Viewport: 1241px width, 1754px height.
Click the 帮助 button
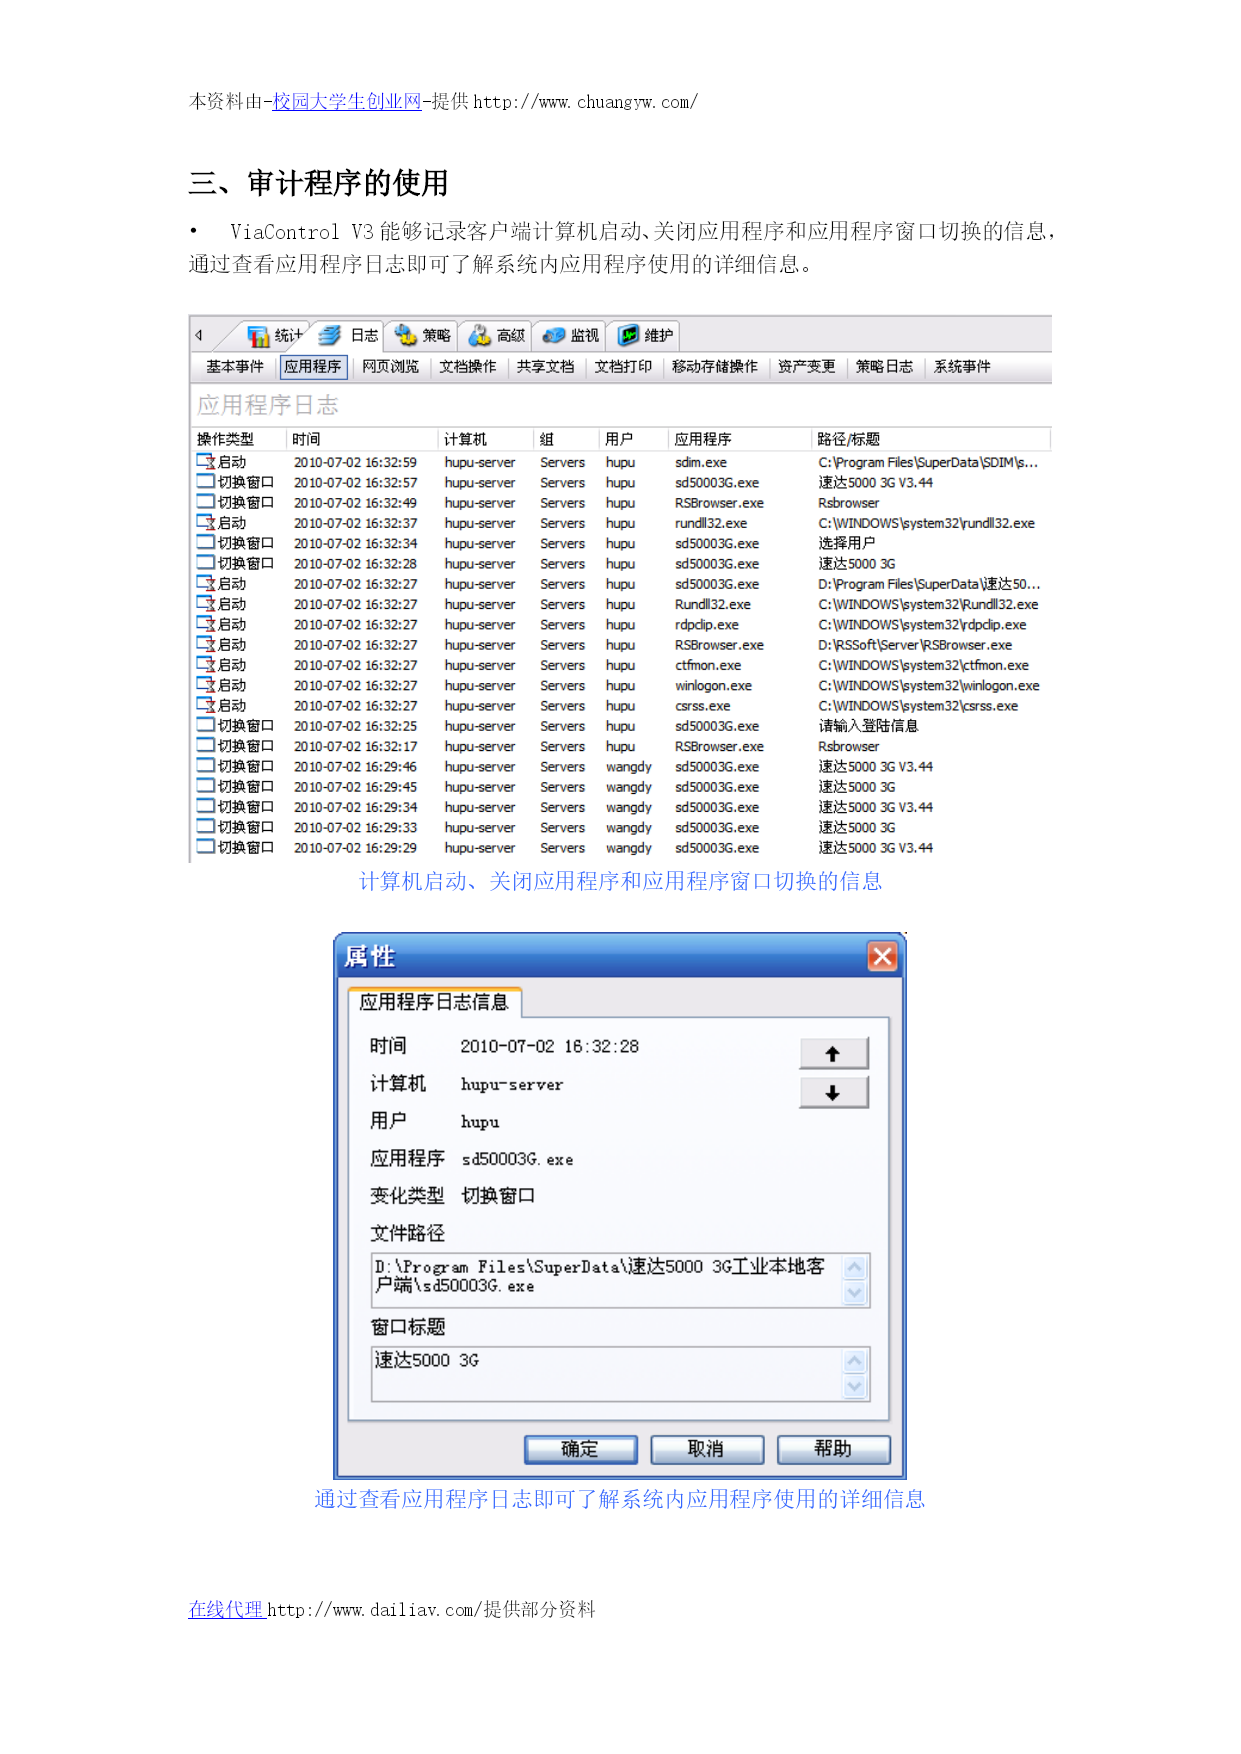pyautogui.click(x=833, y=1449)
